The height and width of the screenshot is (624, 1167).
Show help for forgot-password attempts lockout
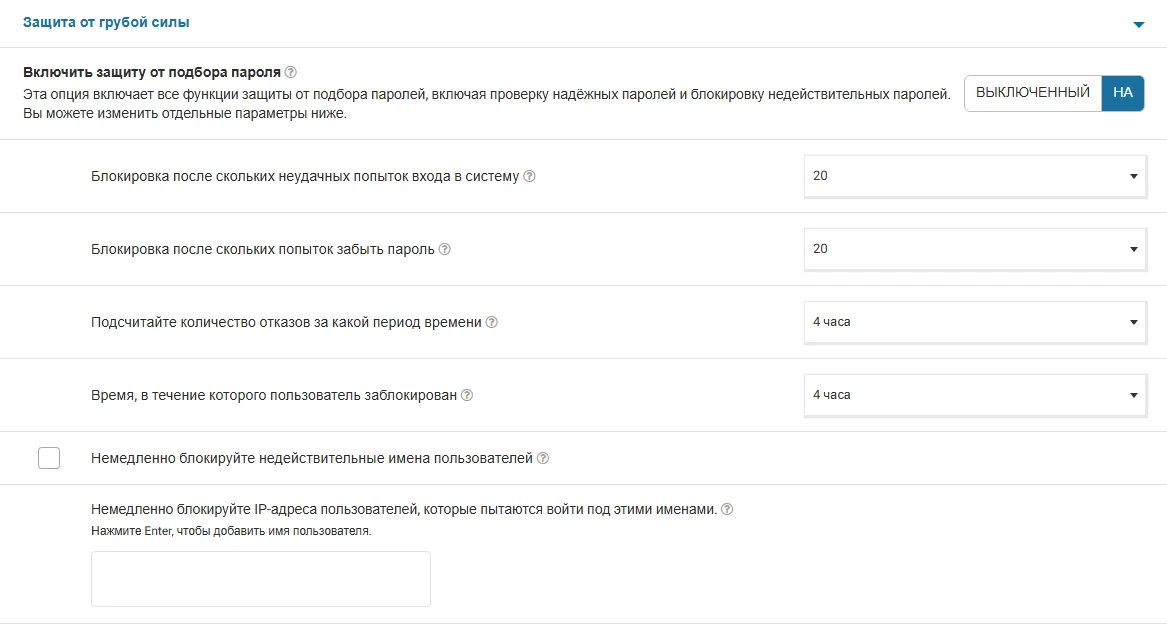tap(445, 250)
